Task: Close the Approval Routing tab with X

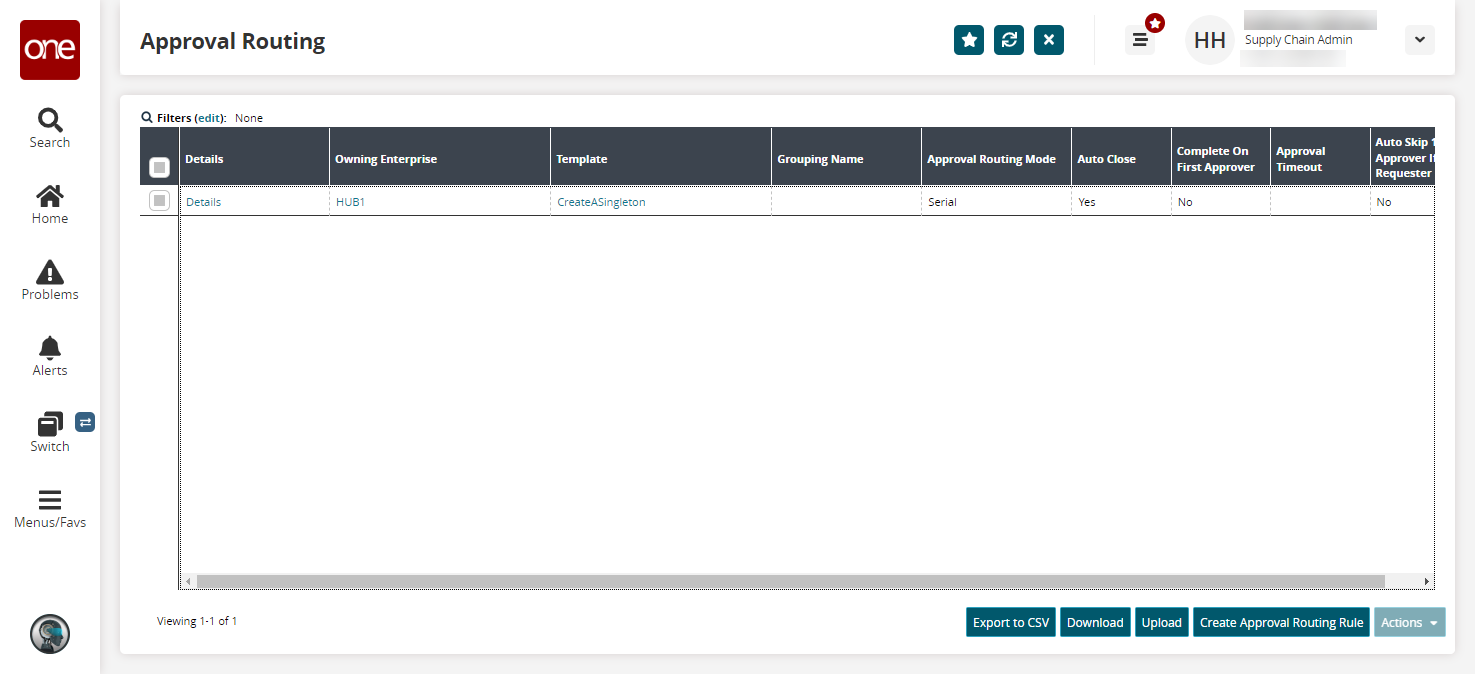Action: pos(1049,40)
